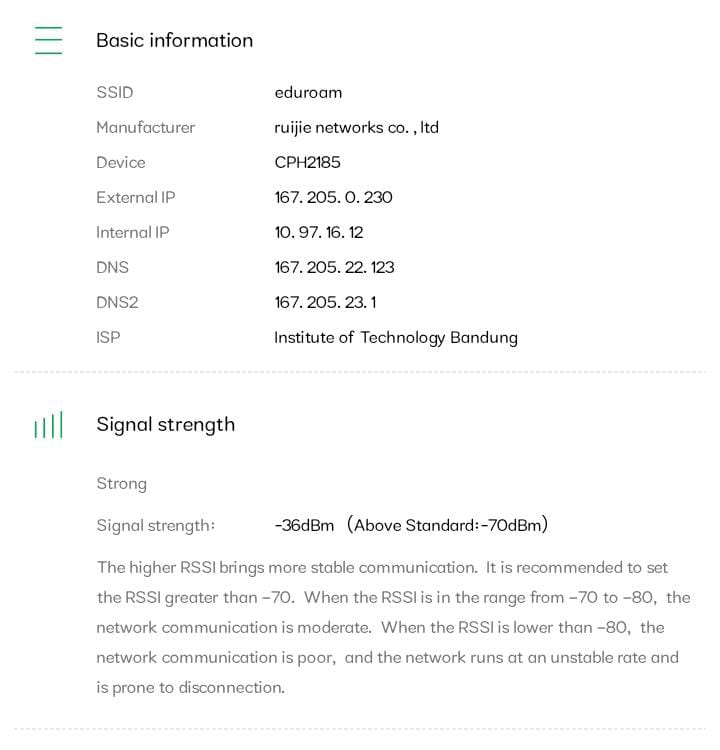Select the Device value CPH2185
The width and height of the screenshot is (720, 750).
[x=307, y=162]
